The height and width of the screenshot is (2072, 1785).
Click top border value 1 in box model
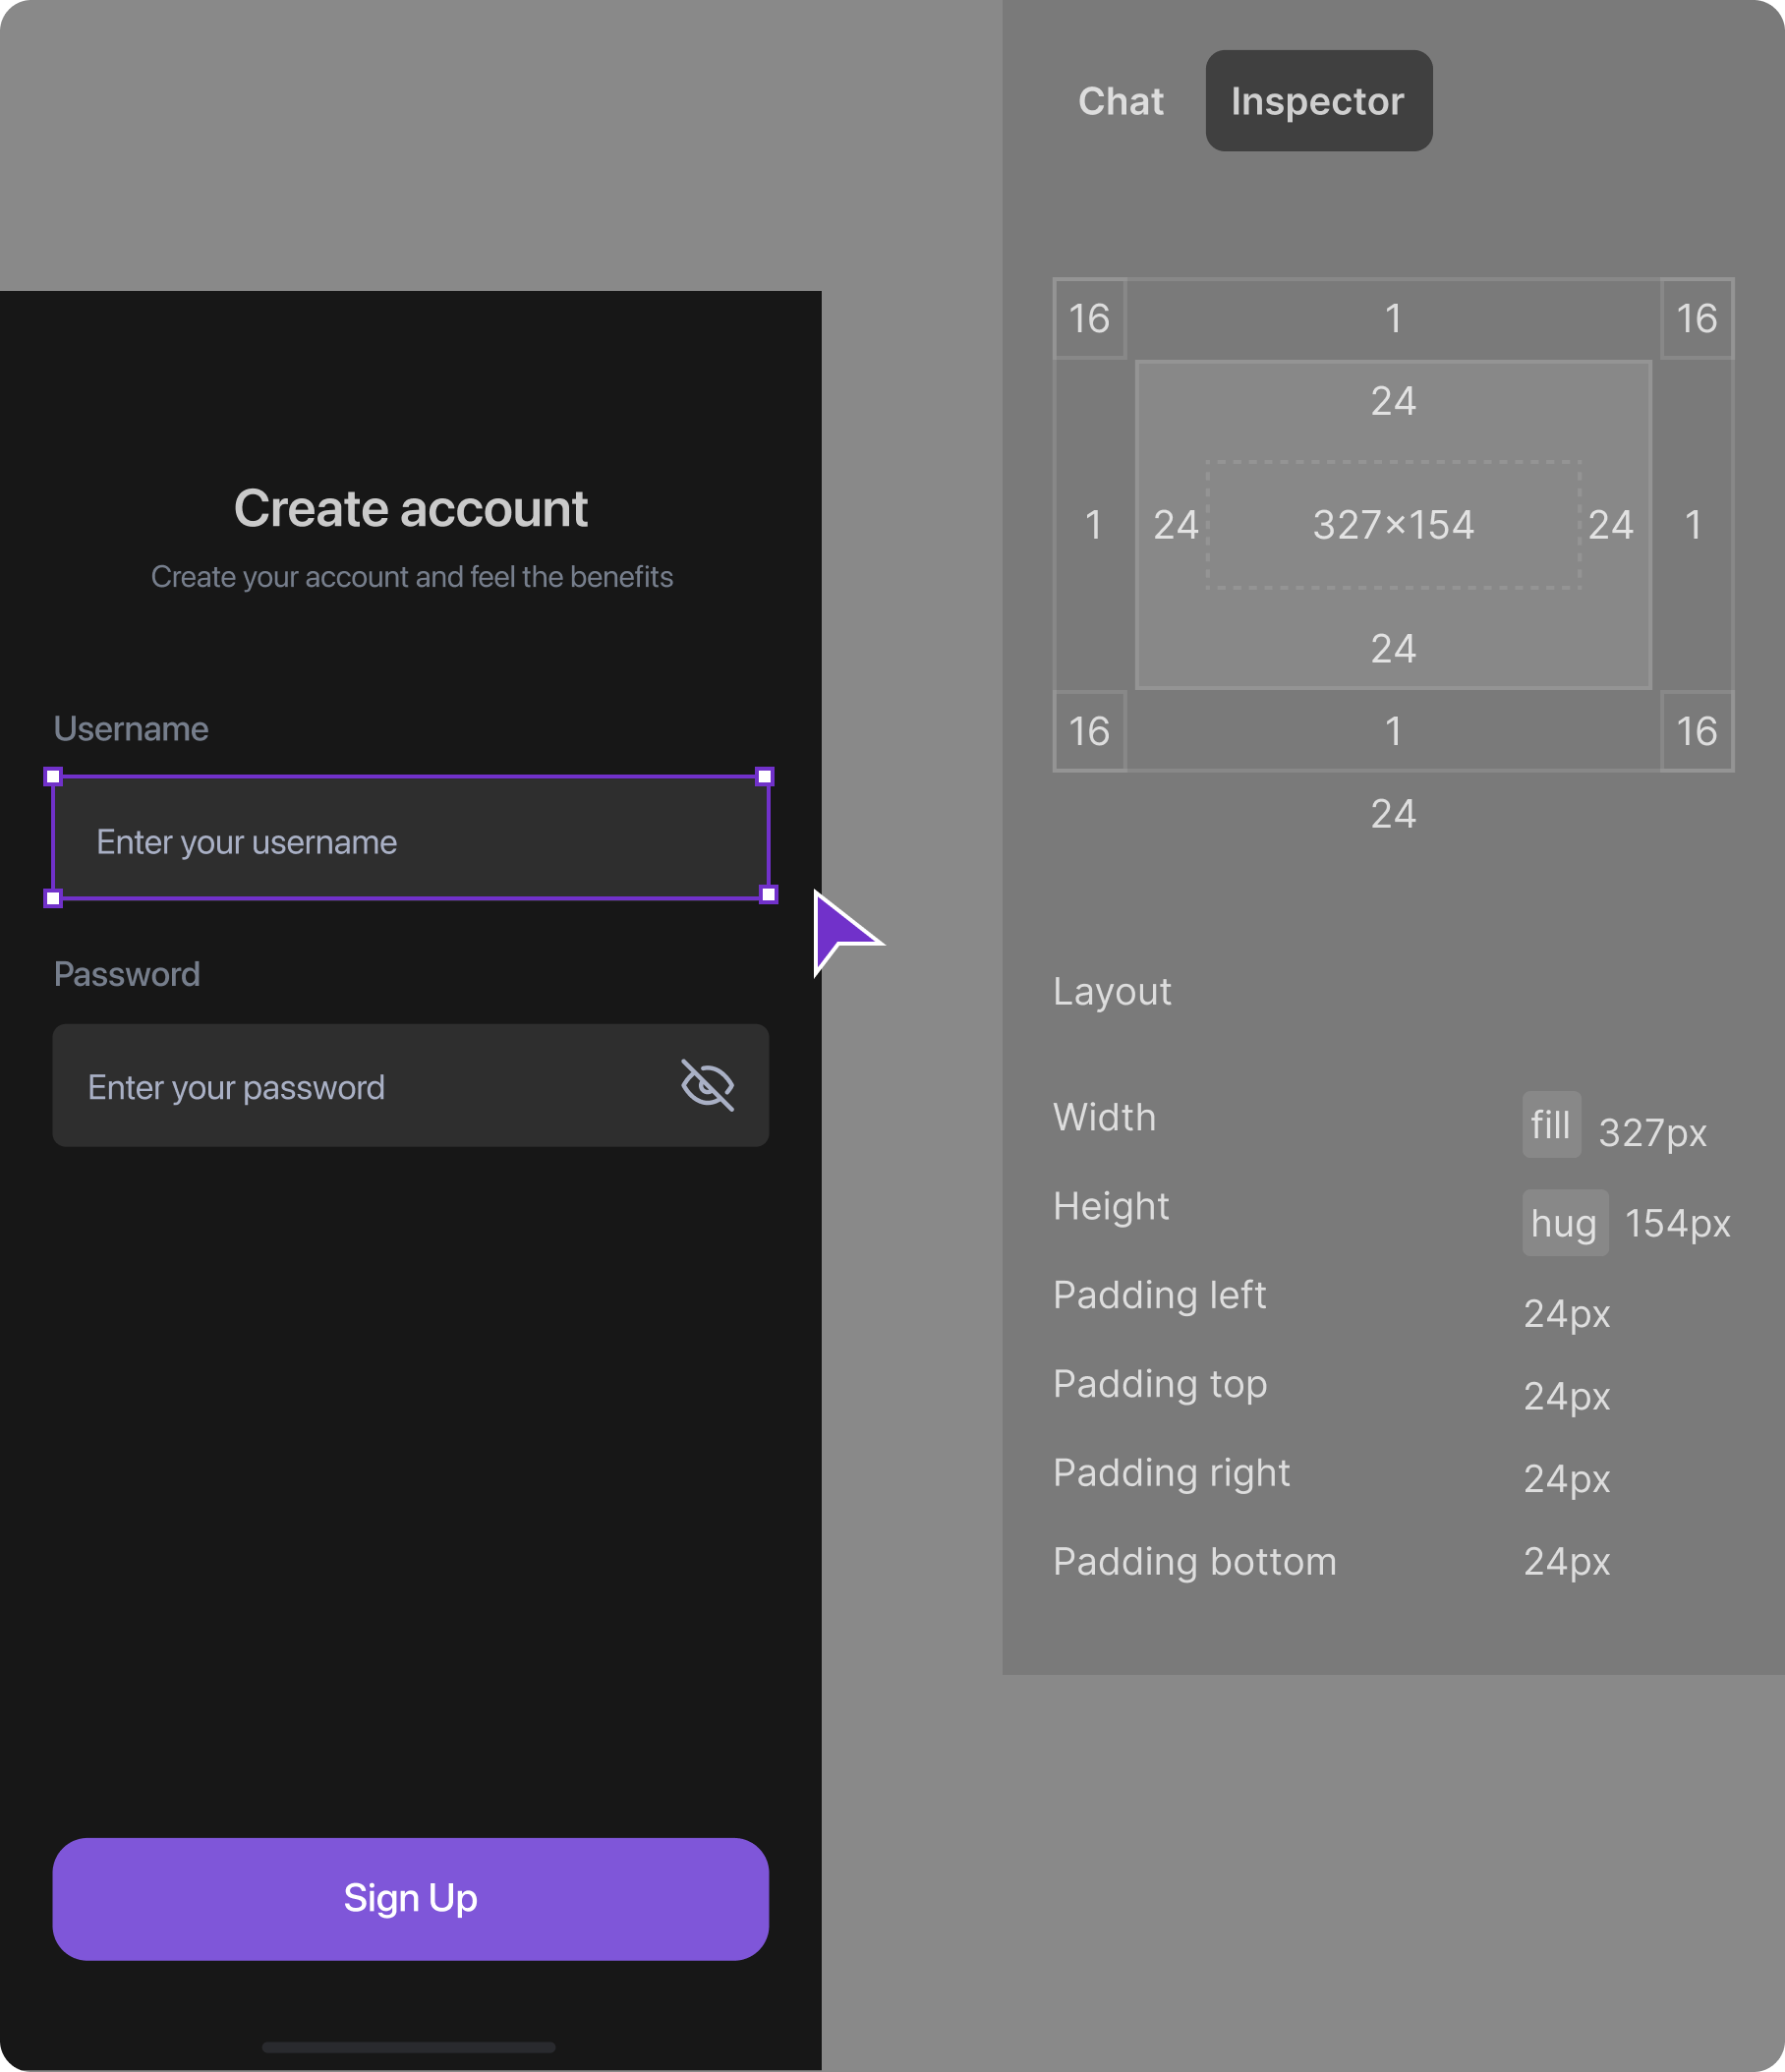(x=1393, y=319)
